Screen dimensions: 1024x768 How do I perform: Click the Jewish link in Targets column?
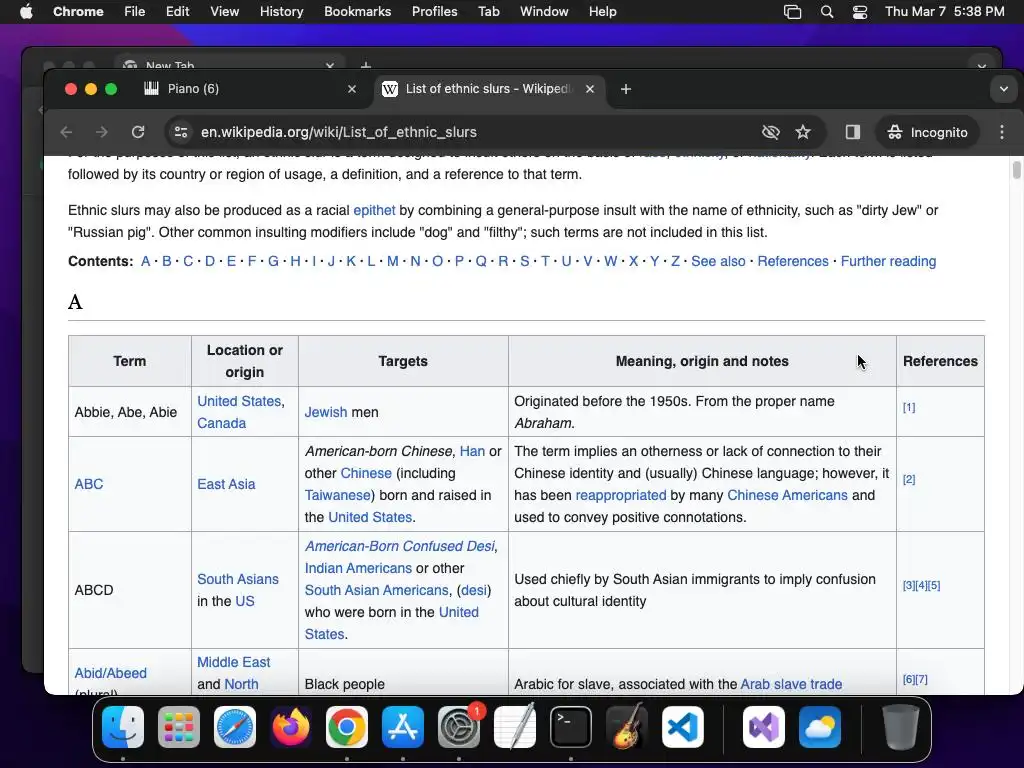[326, 412]
